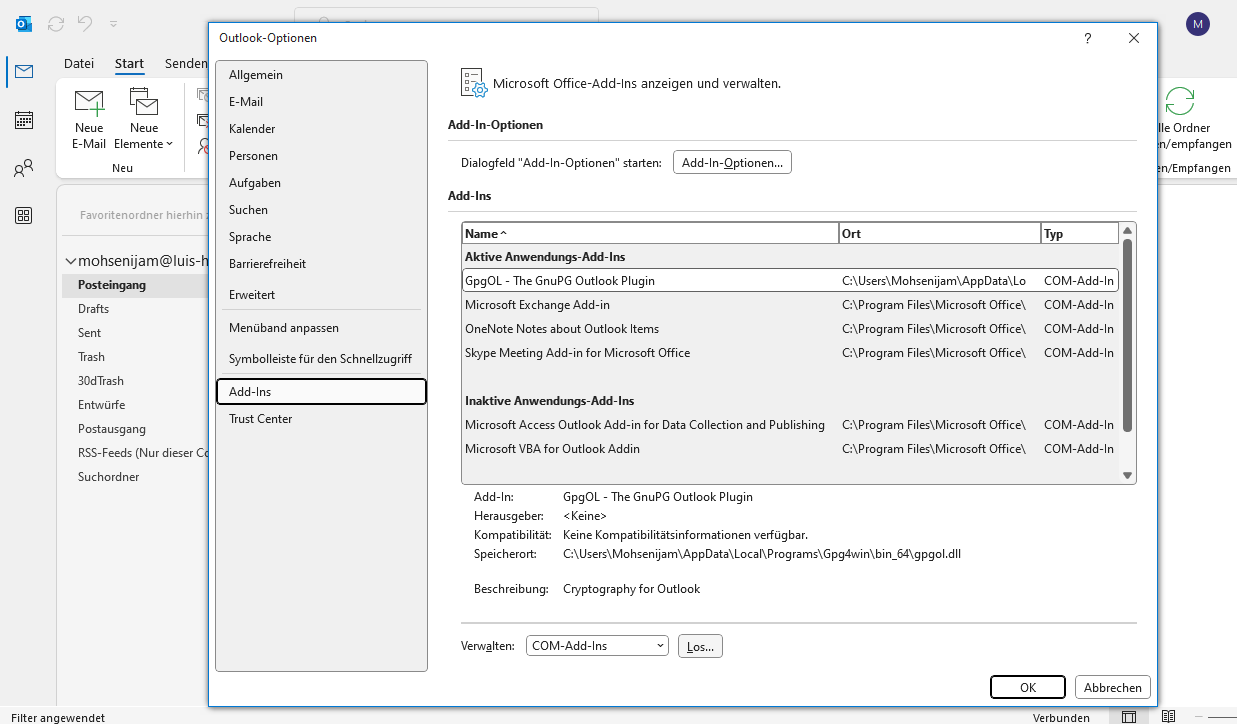The width and height of the screenshot is (1237, 724).
Task: Open the Mail view in Outlook sidebar
Action: (x=24, y=72)
